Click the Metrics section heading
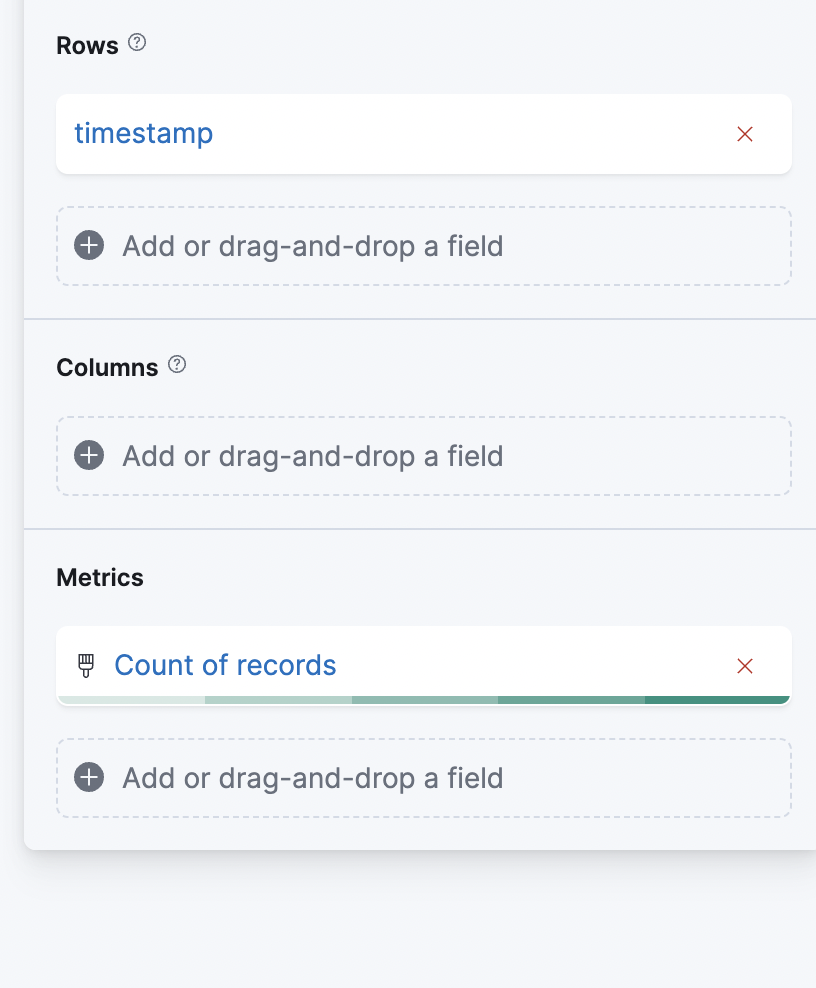This screenshot has height=988, width=816. tap(100, 578)
